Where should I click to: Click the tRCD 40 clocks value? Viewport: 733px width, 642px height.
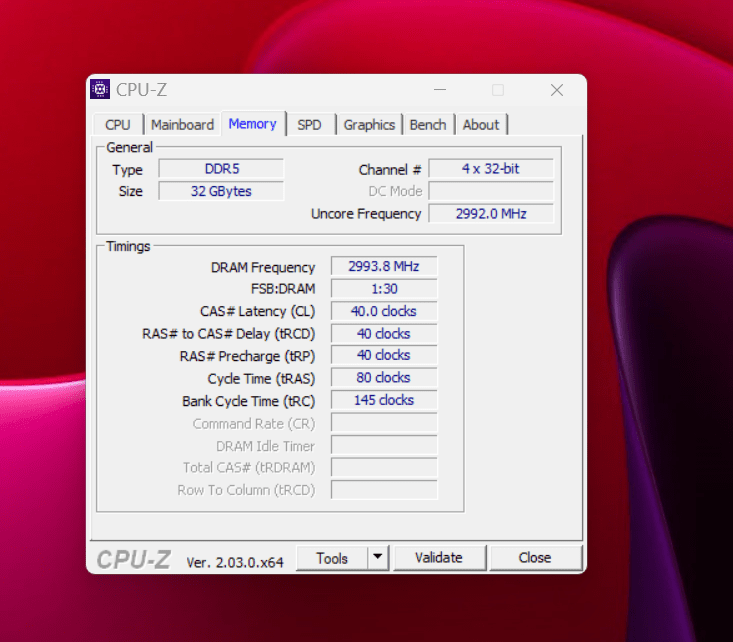pos(384,333)
